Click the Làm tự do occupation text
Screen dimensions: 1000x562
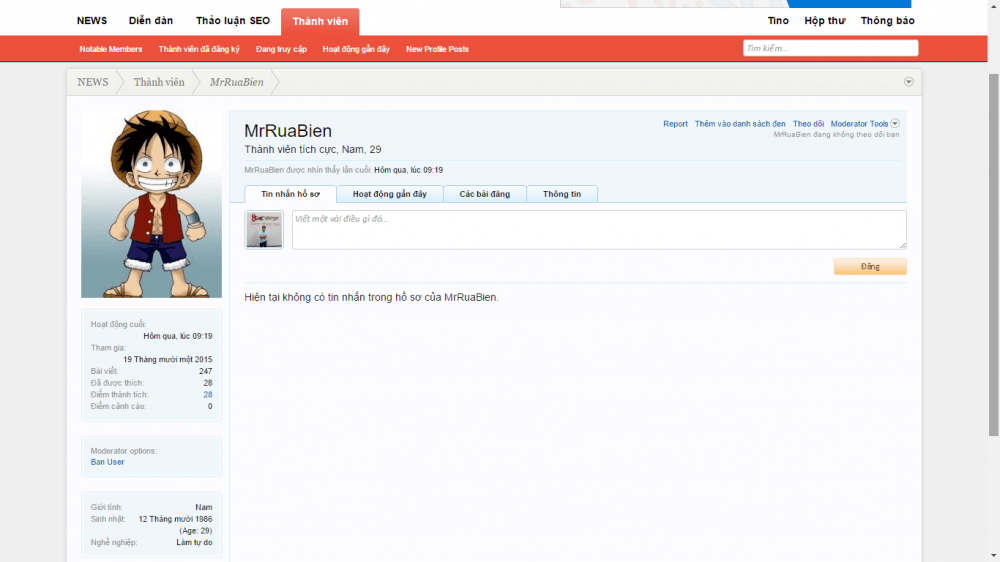195,543
